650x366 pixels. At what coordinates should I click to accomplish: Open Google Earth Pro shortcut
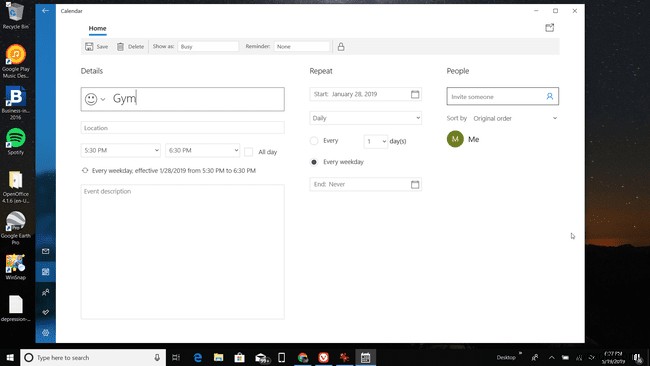(16, 228)
